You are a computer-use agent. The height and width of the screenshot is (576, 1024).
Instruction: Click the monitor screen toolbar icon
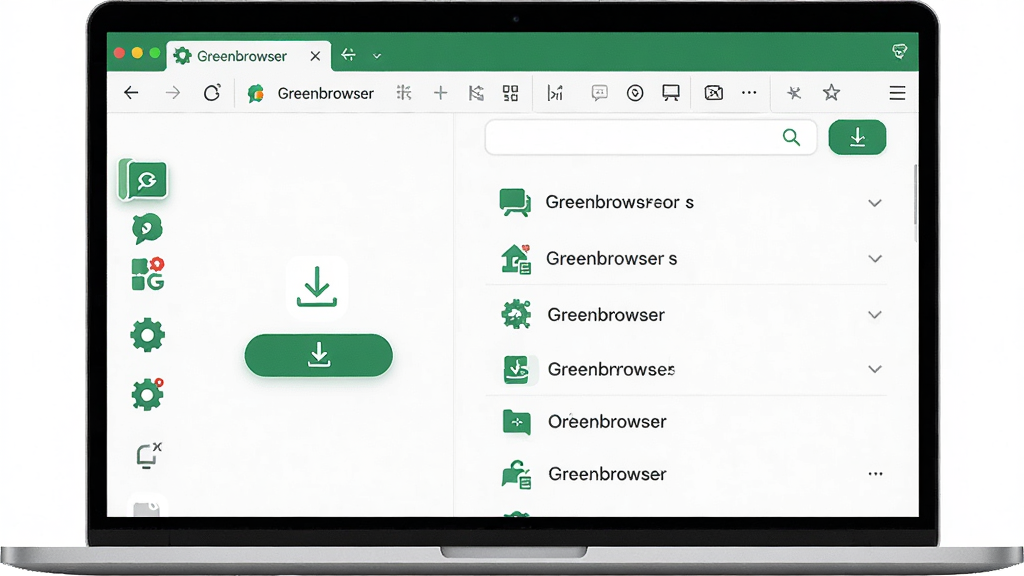[671, 93]
